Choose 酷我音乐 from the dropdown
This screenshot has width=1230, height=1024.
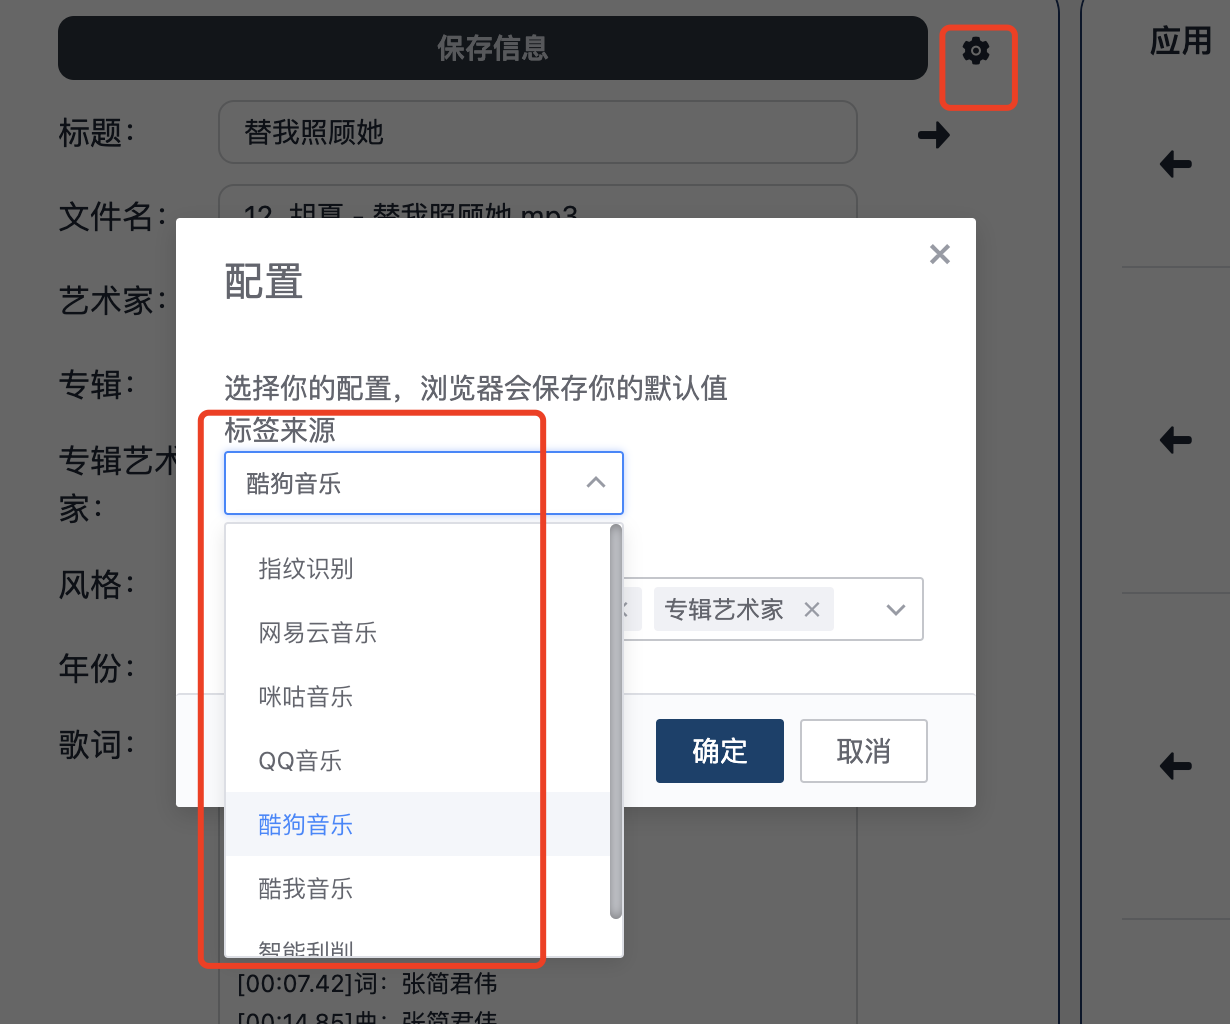pyautogui.click(x=306, y=889)
